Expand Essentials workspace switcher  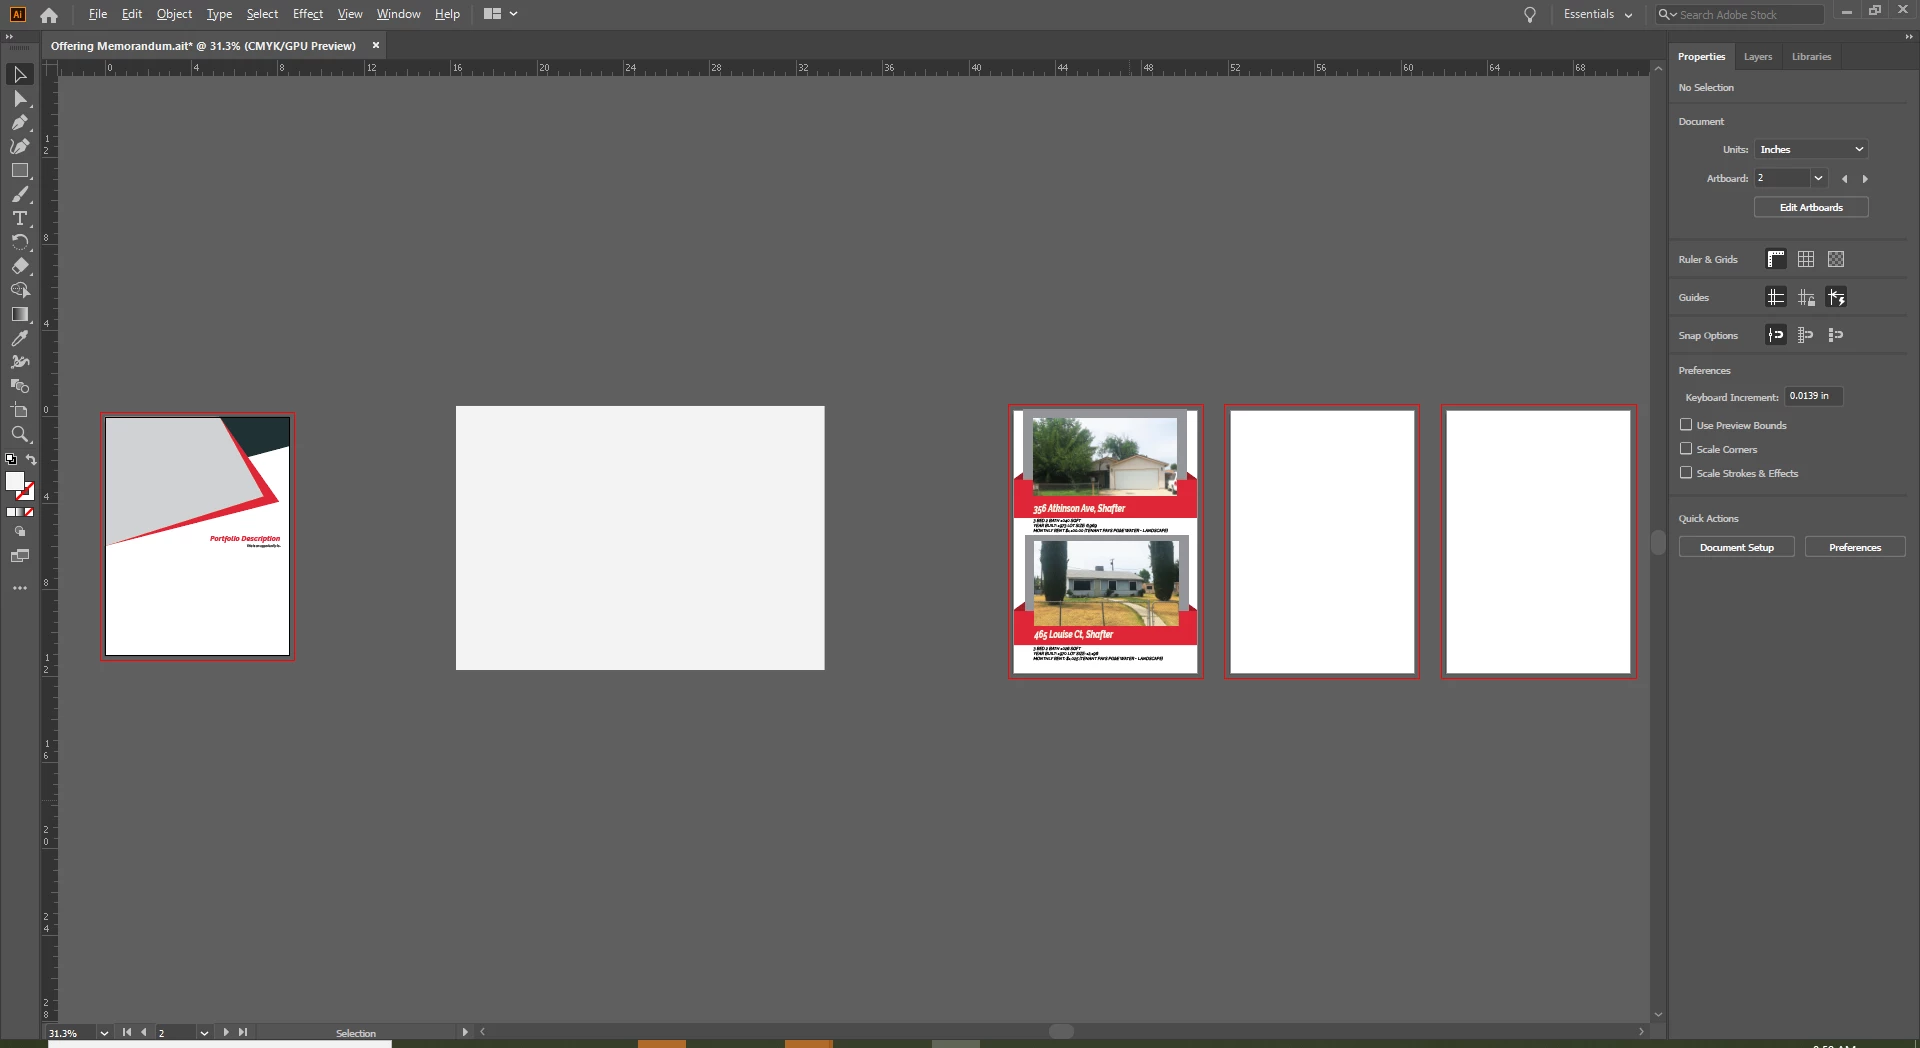point(1597,15)
